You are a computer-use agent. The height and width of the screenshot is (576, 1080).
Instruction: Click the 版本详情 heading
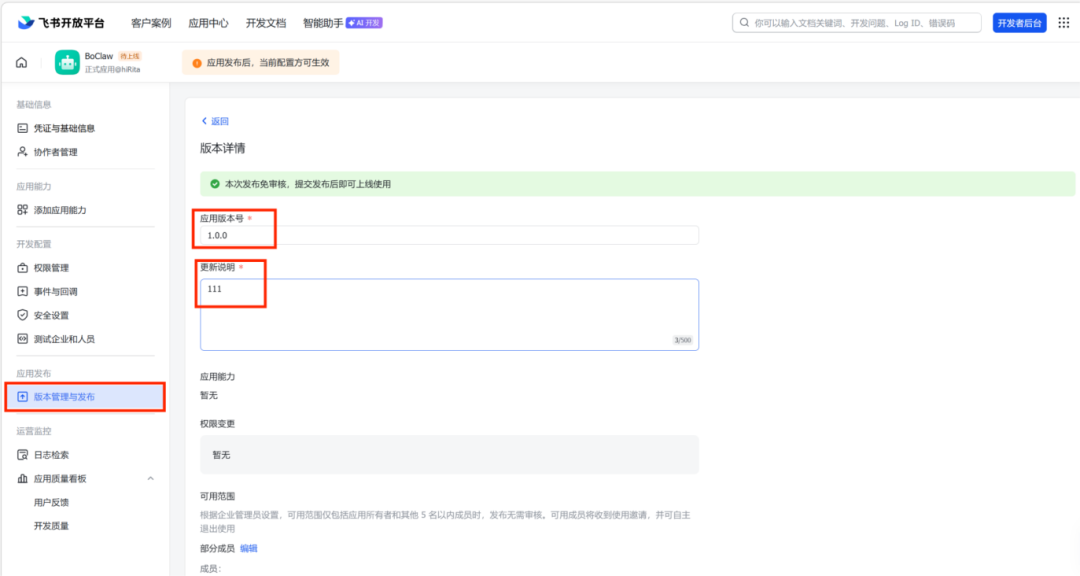pyautogui.click(x=222, y=148)
